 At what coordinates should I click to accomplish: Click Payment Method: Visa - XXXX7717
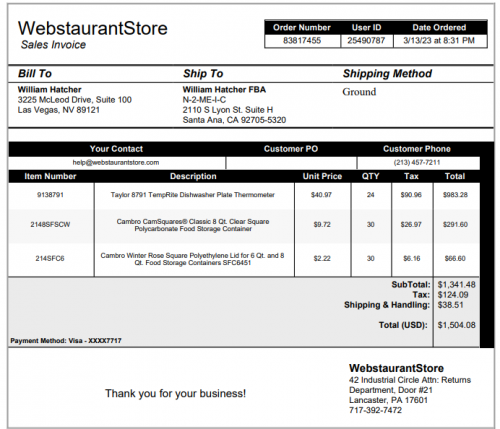point(66,341)
